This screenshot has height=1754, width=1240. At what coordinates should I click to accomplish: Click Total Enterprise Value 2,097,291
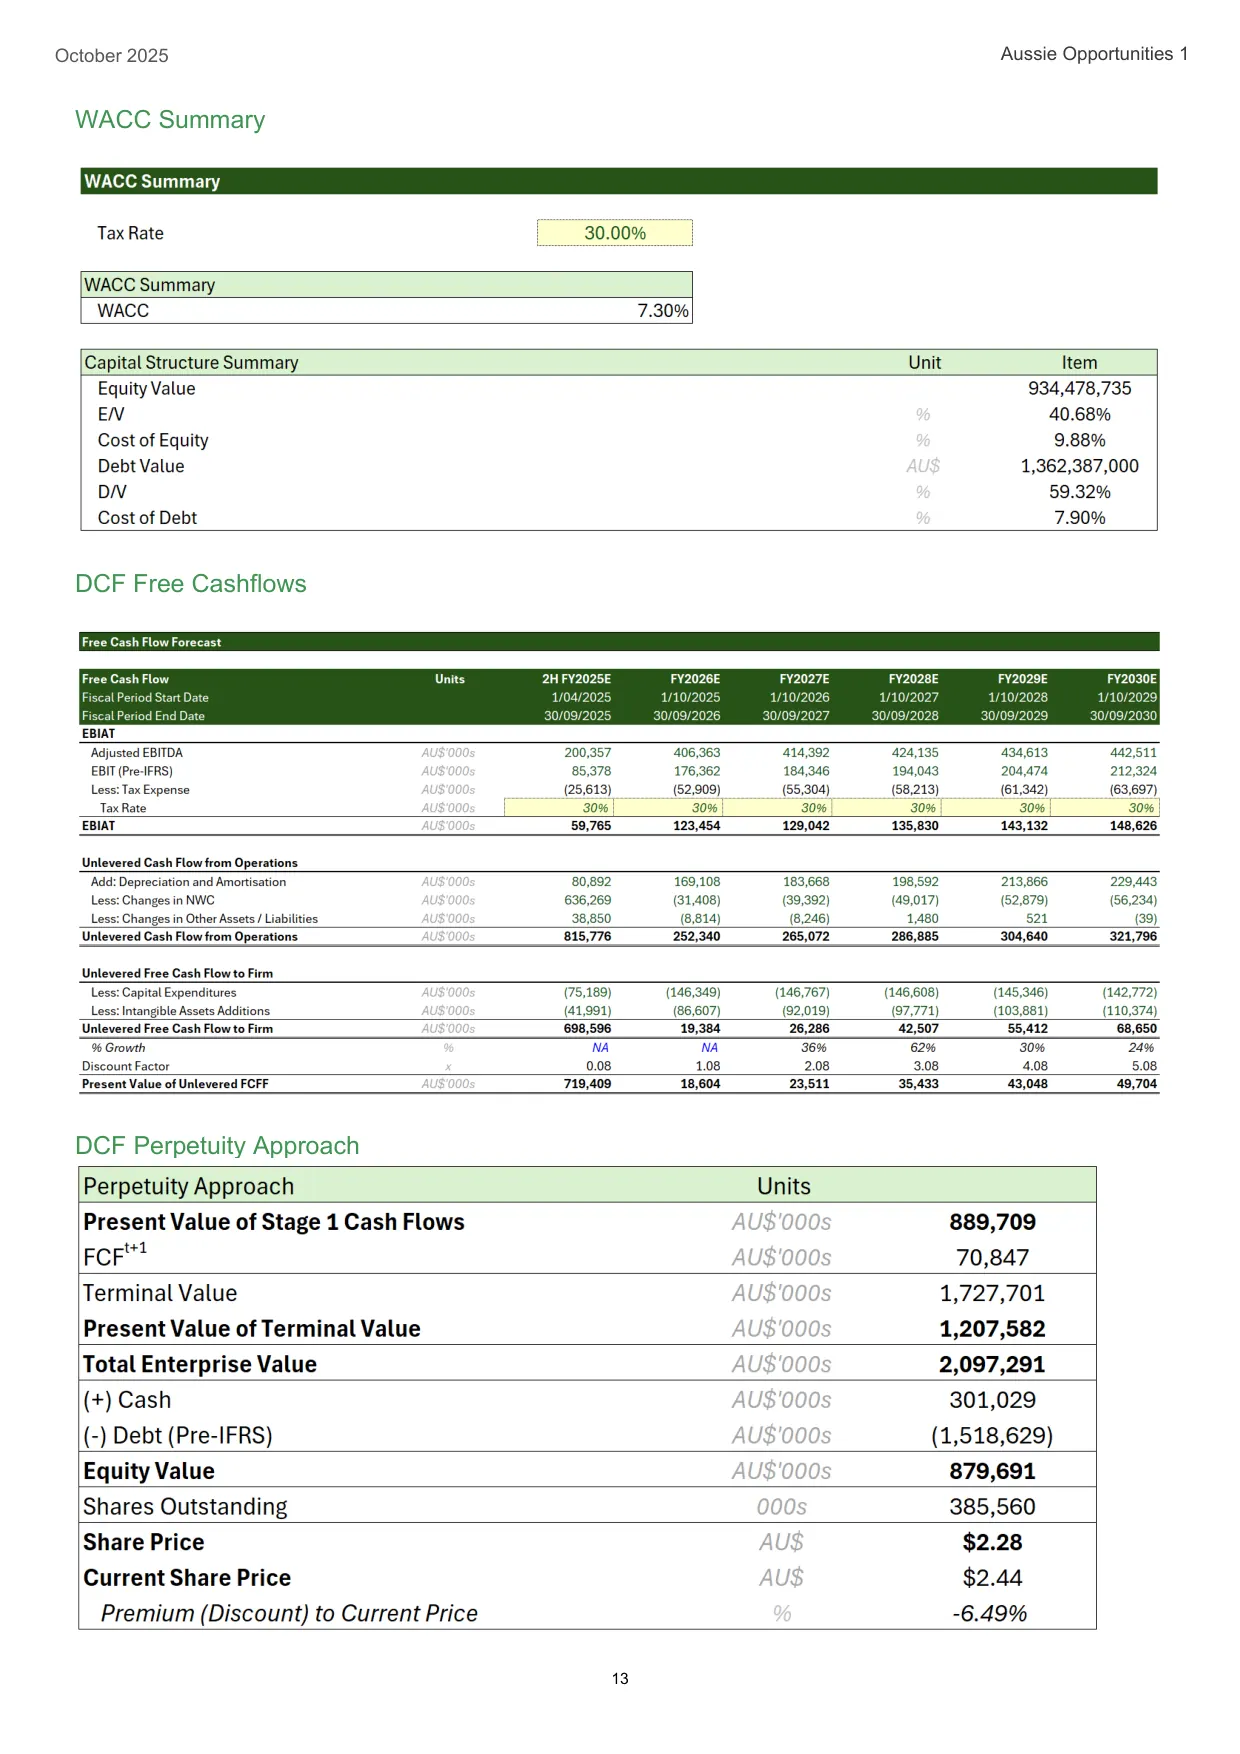[992, 1365]
